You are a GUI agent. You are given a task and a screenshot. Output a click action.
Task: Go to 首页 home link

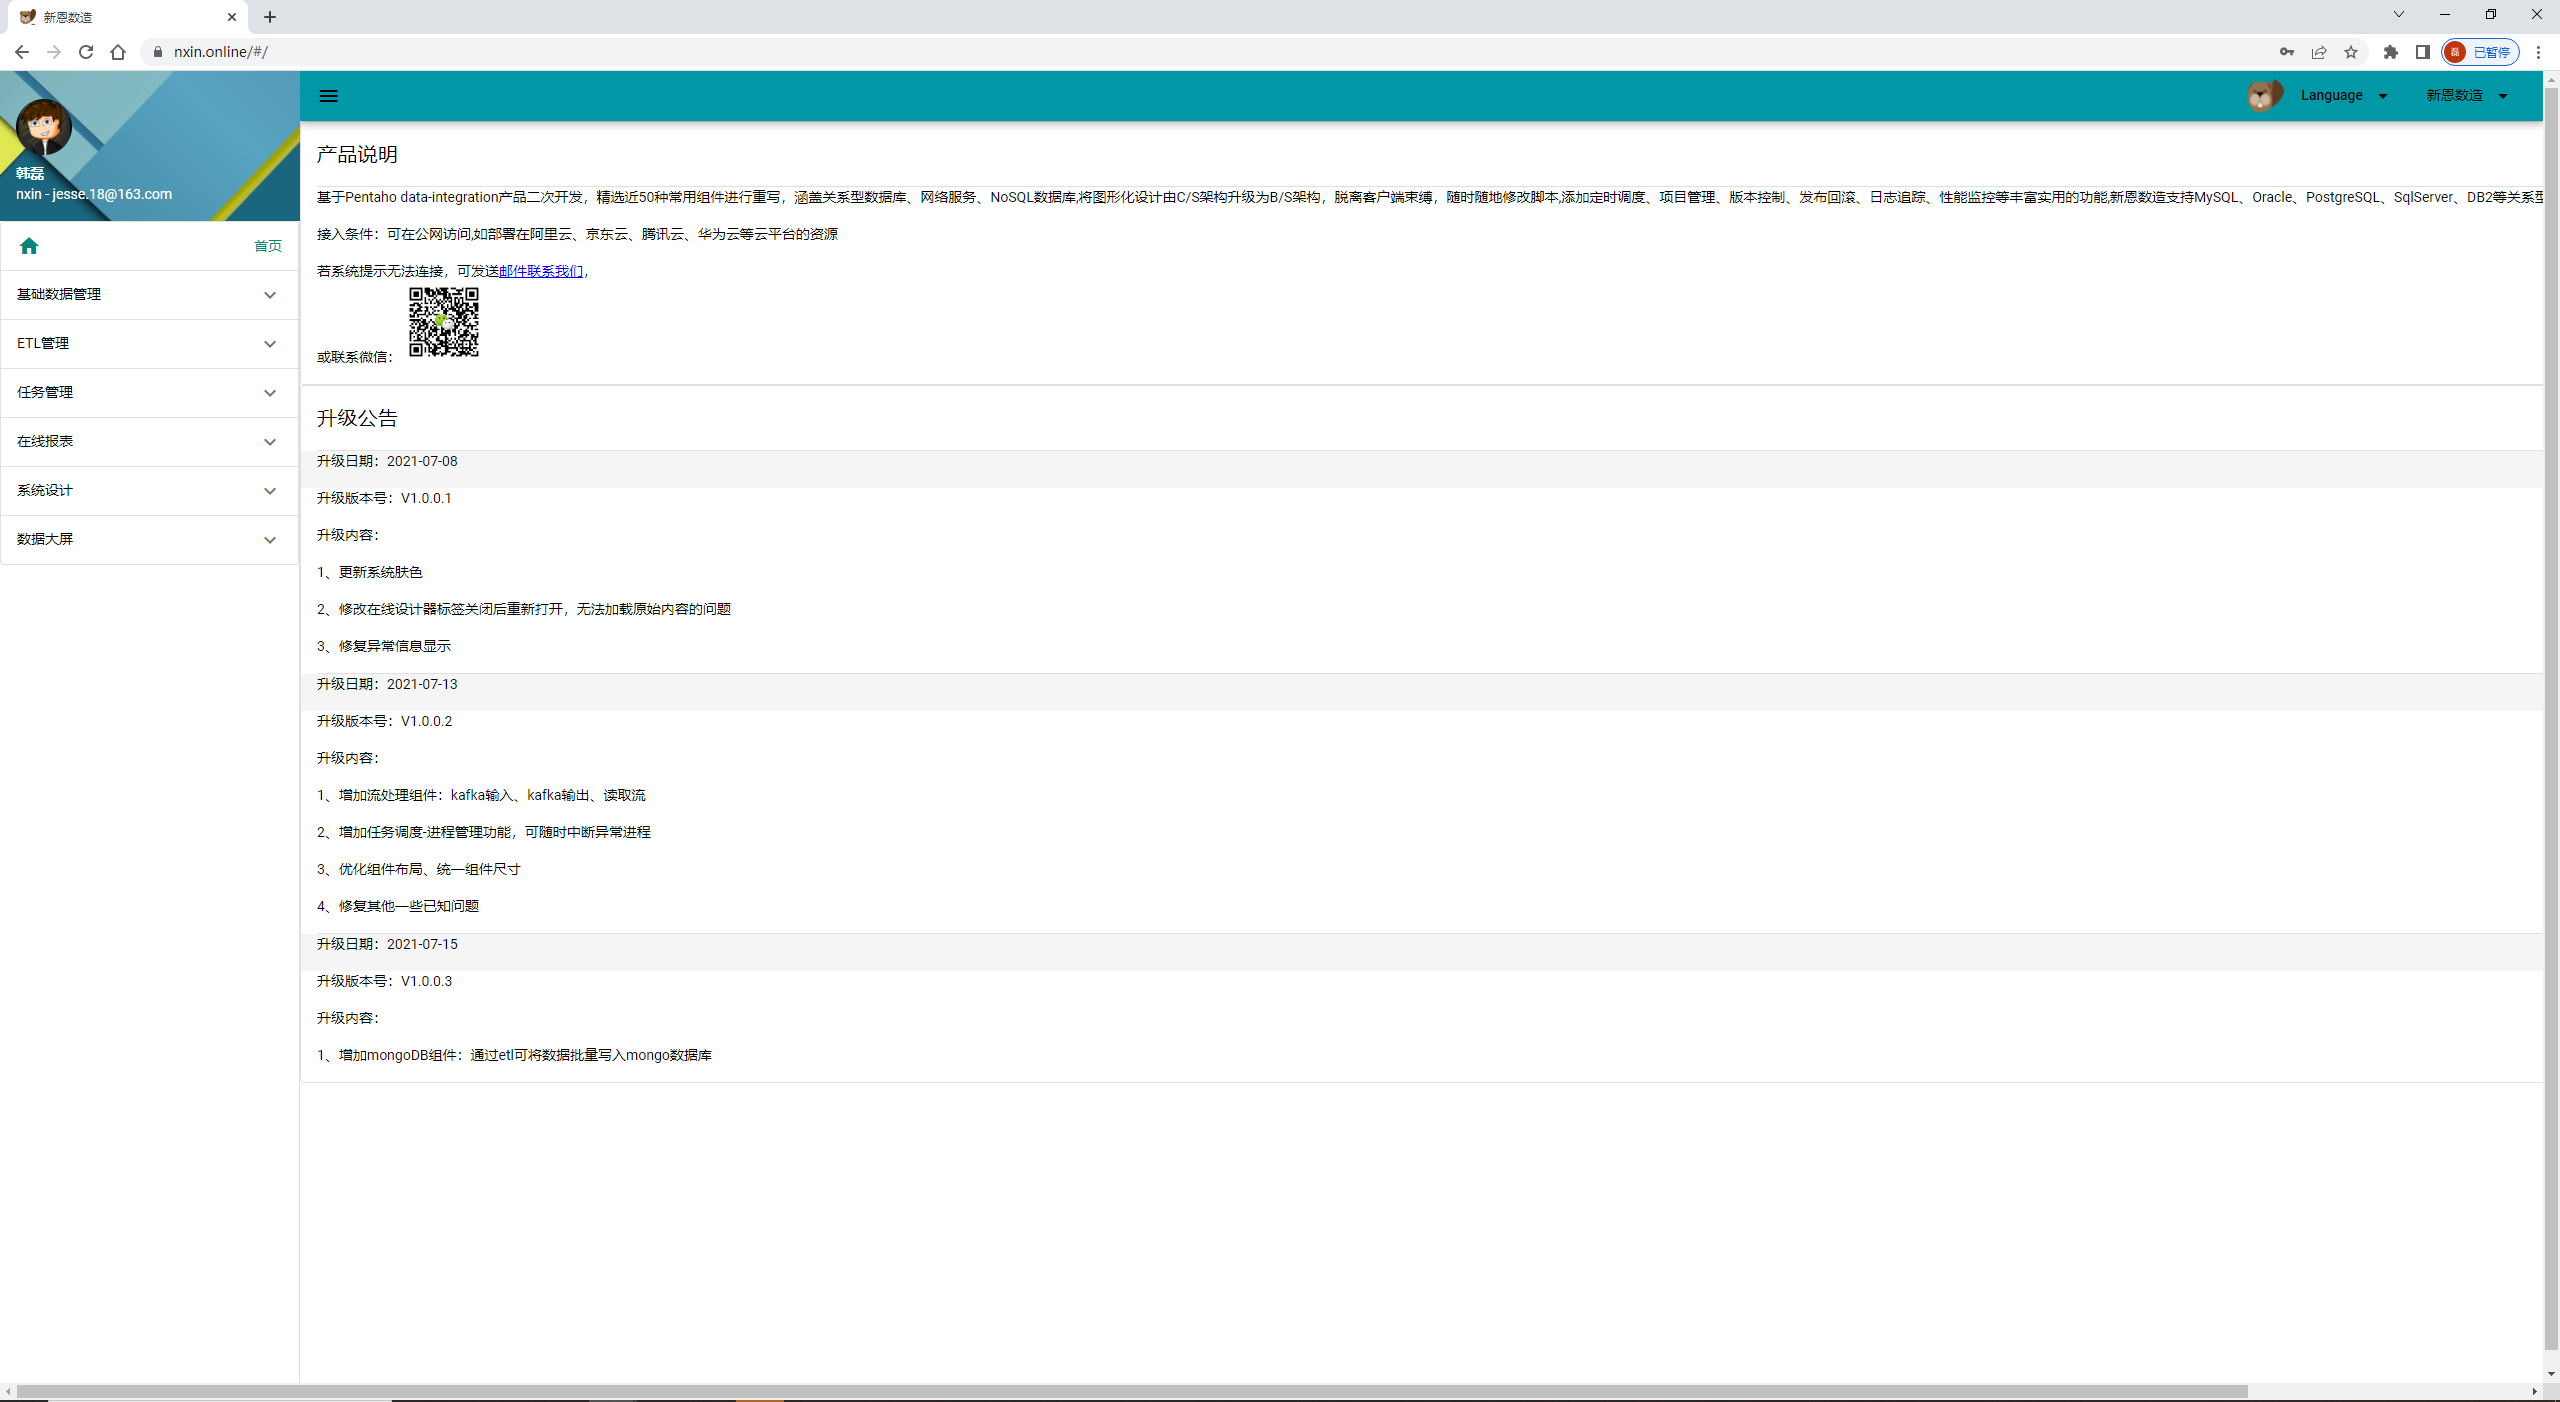coord(267,246)
